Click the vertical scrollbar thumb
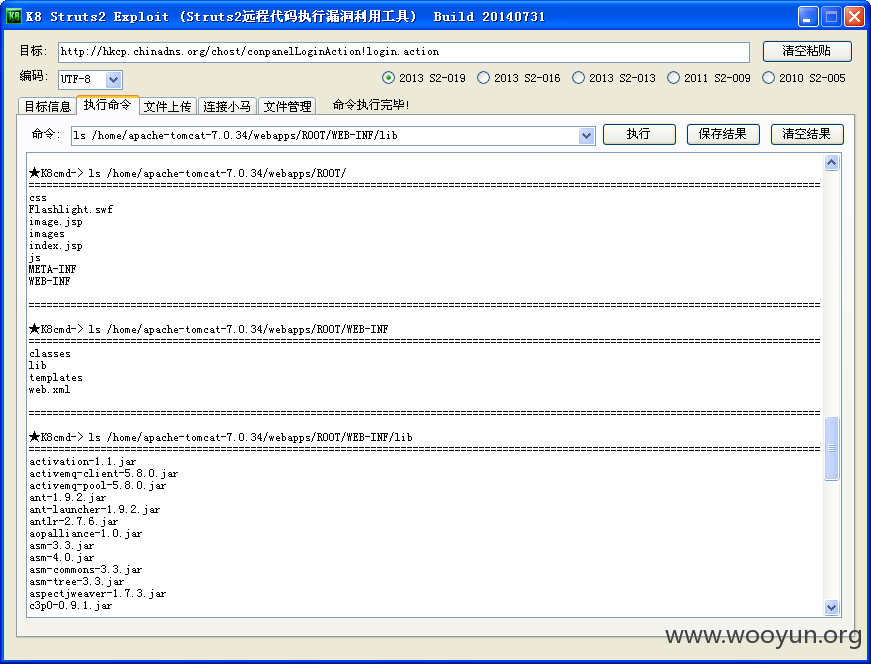871x664 pixels. tap(832, 448)
